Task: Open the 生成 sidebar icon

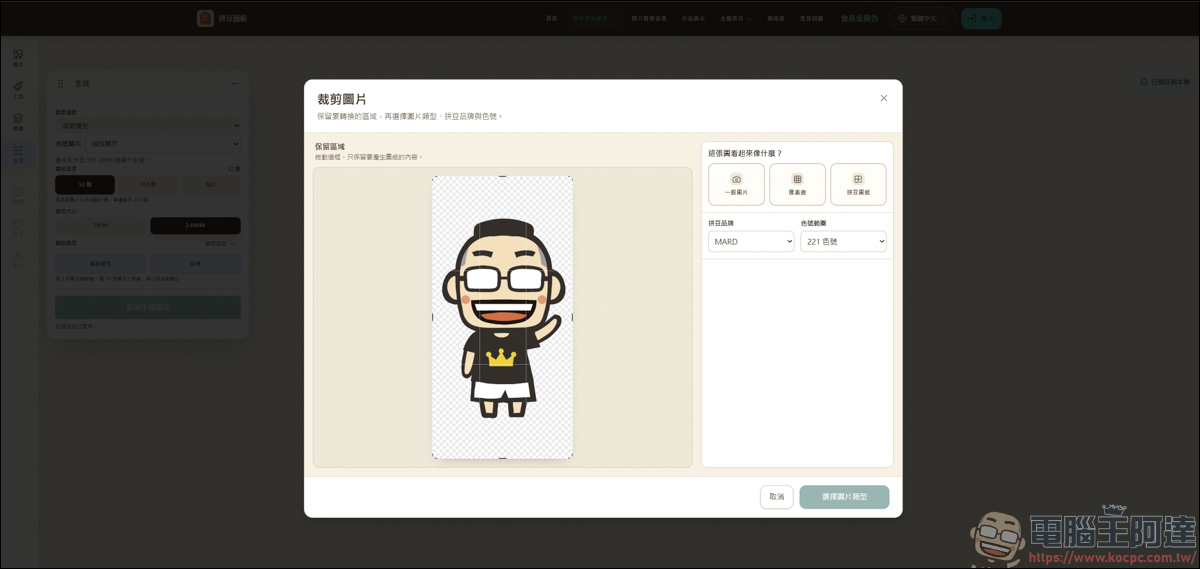Action: [x=18, y=154]
